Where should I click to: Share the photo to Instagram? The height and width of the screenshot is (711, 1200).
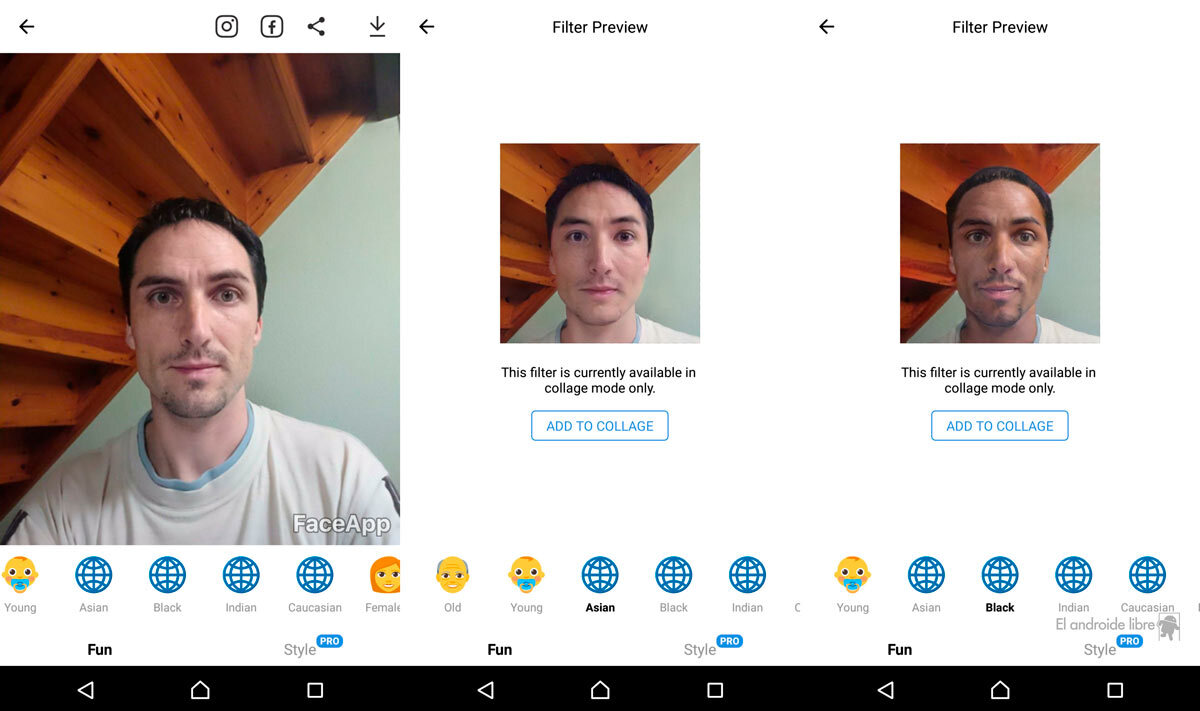227,27
